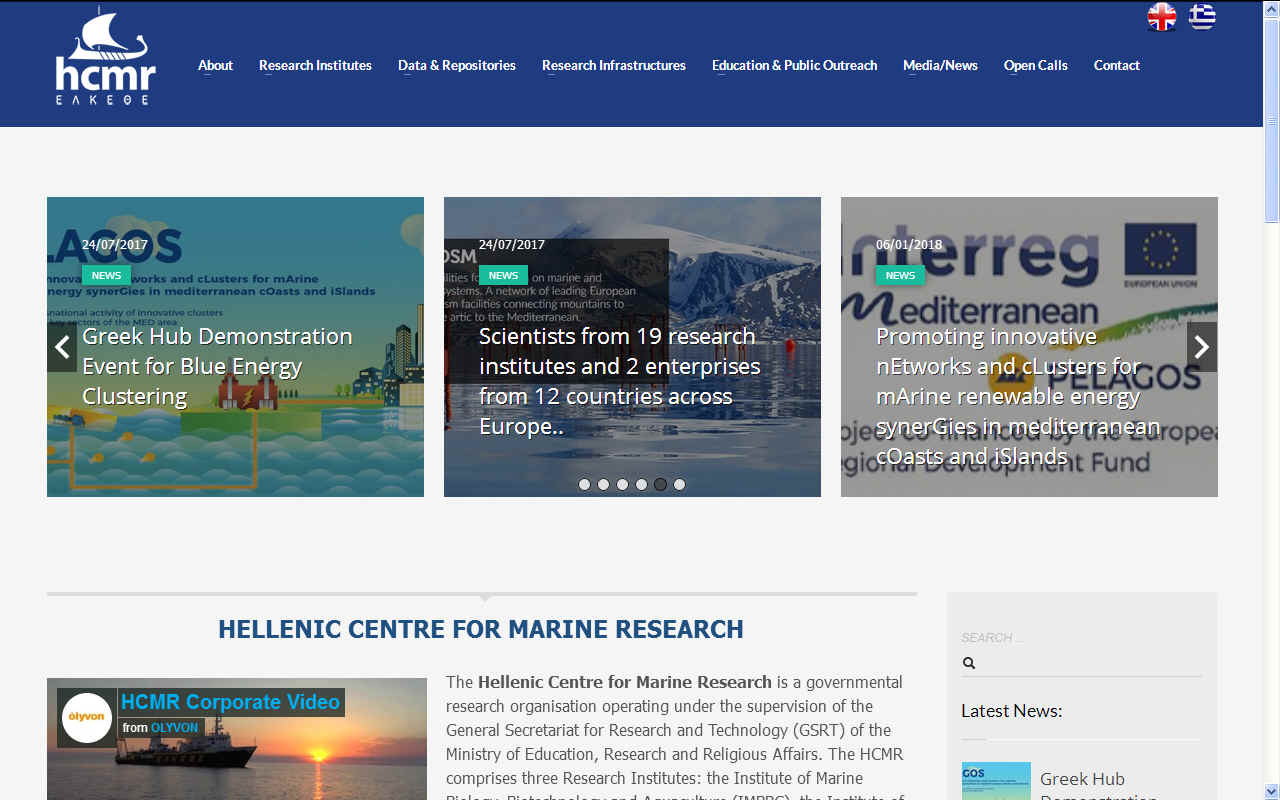Select the second carousel dot

point(603,484)
